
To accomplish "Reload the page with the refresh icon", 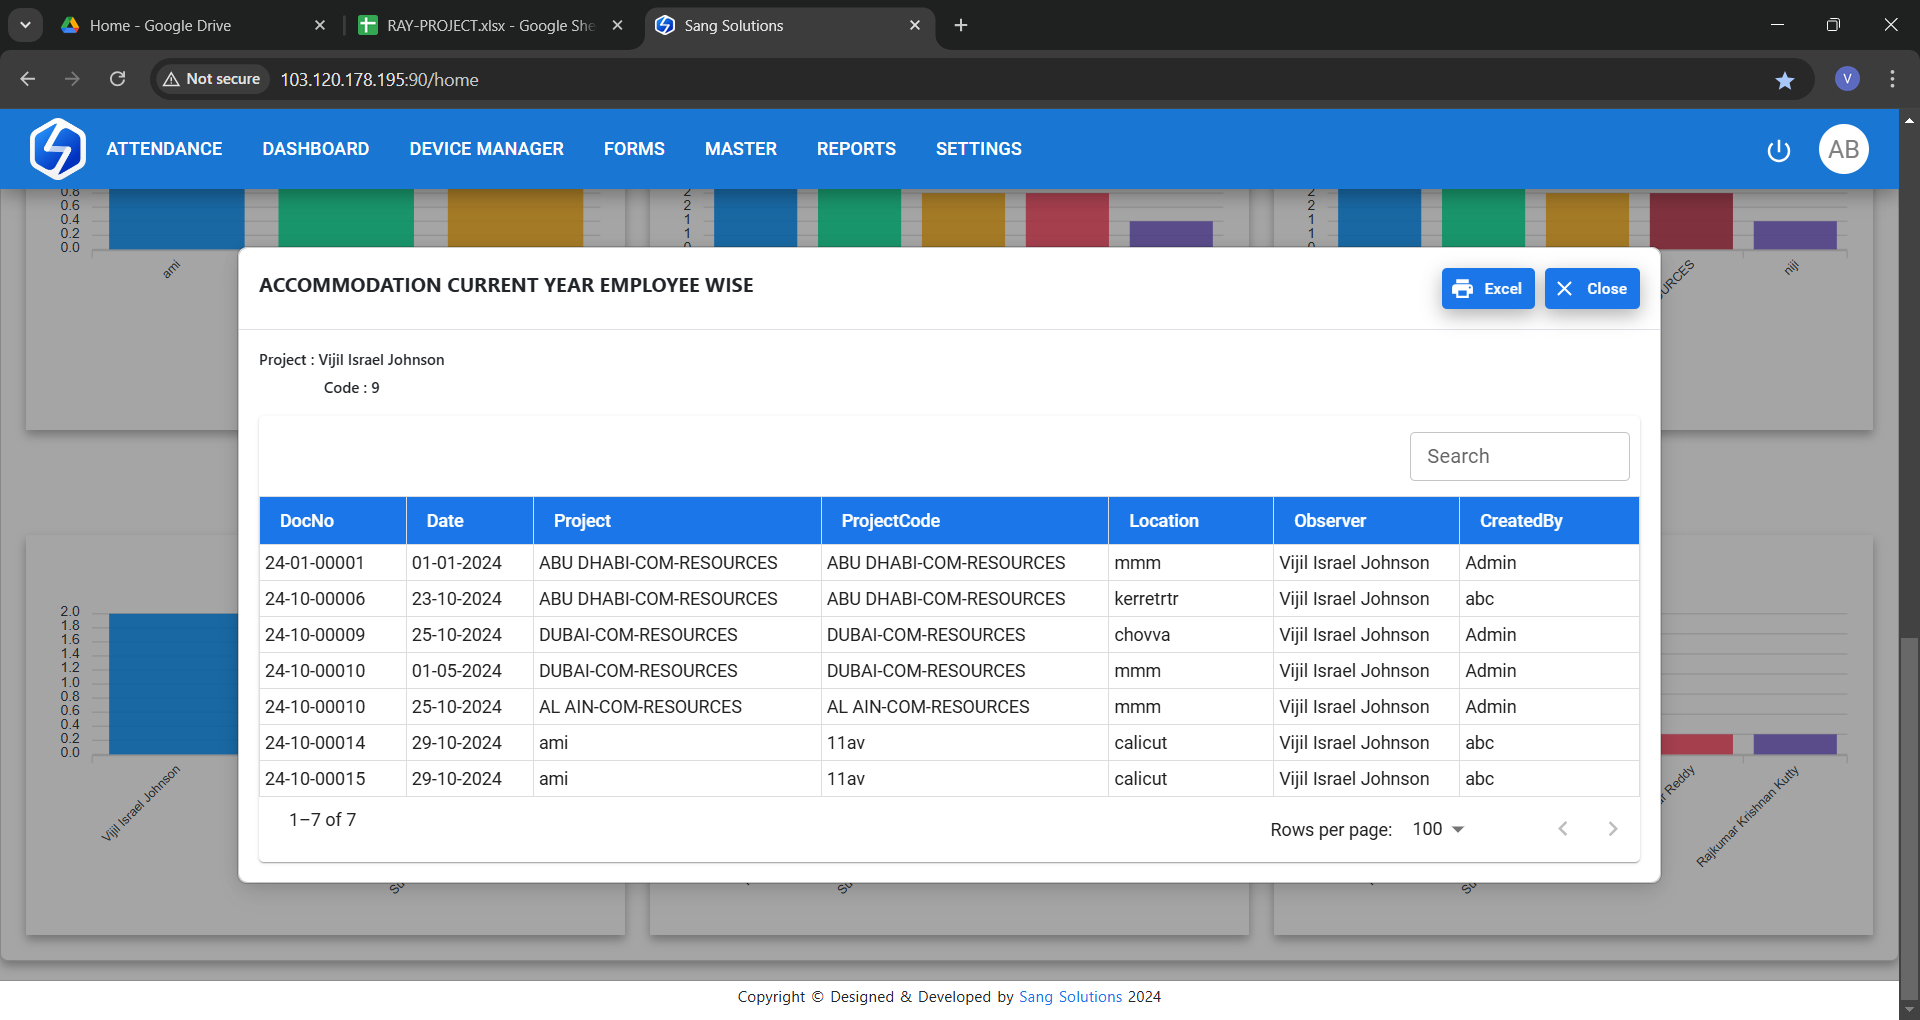I will (117, 79).
